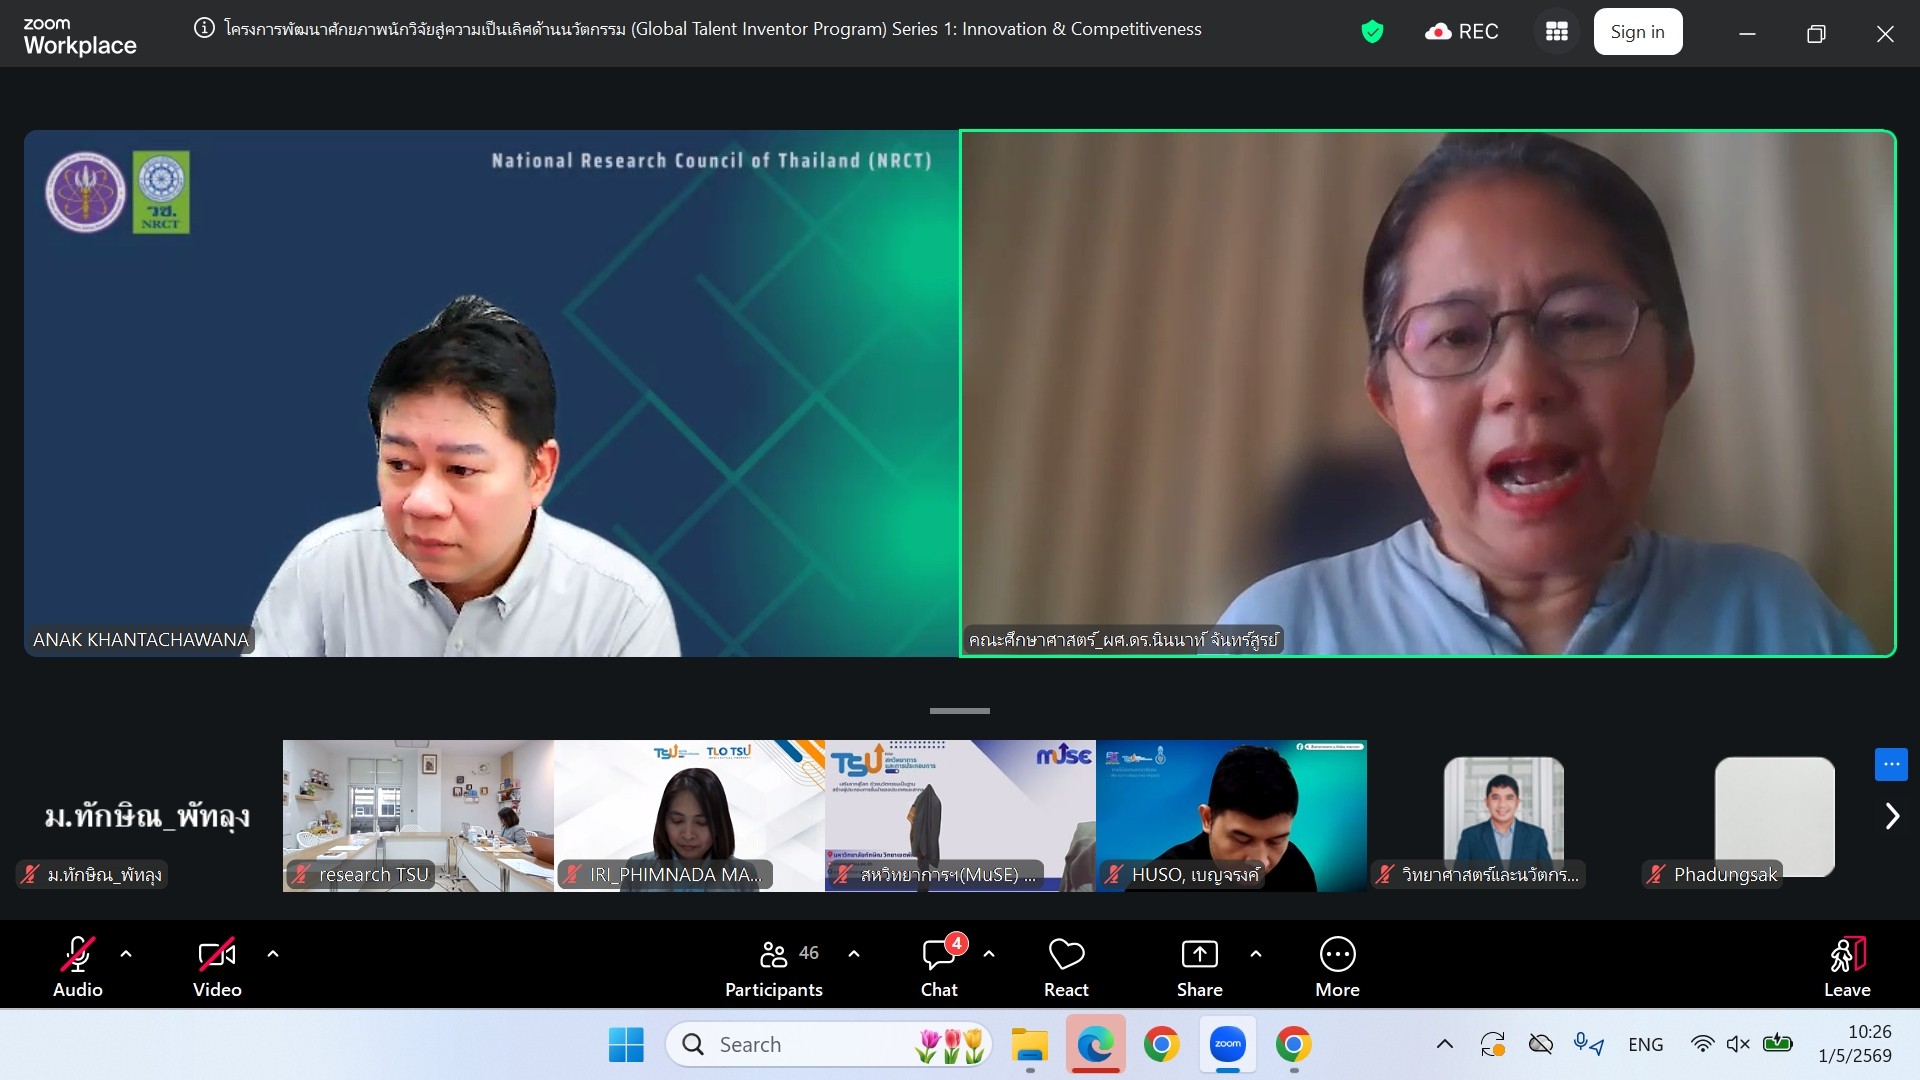Click muted mic icon on research TSU

(301, 875)
